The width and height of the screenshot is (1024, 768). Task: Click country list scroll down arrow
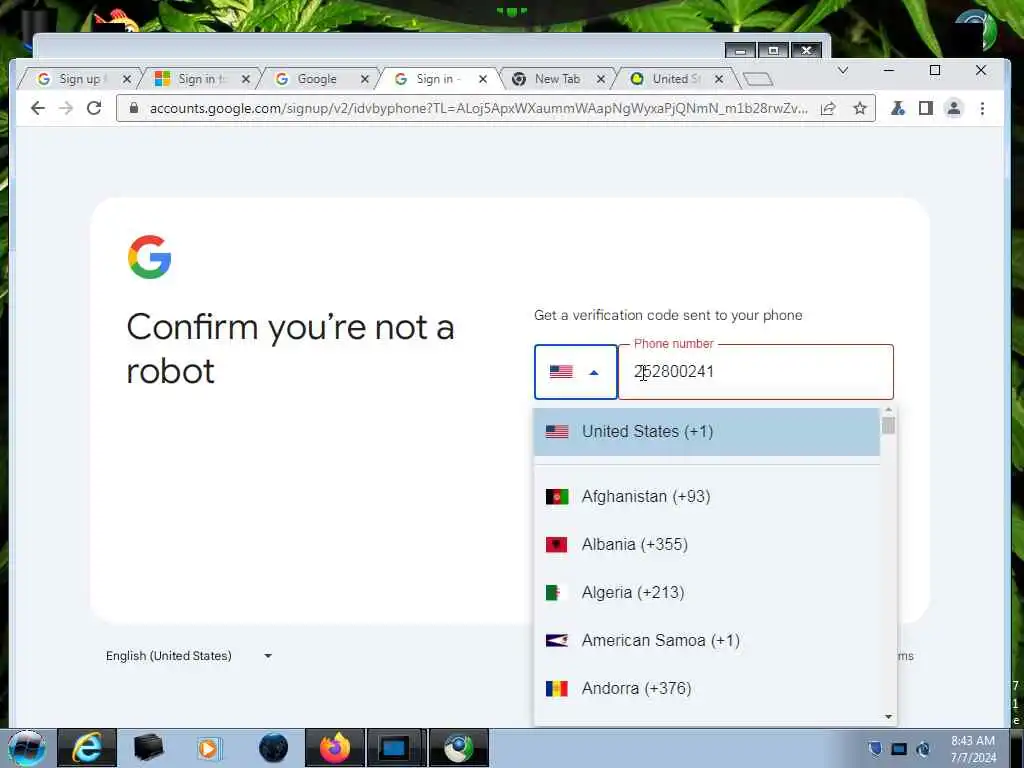888,716
